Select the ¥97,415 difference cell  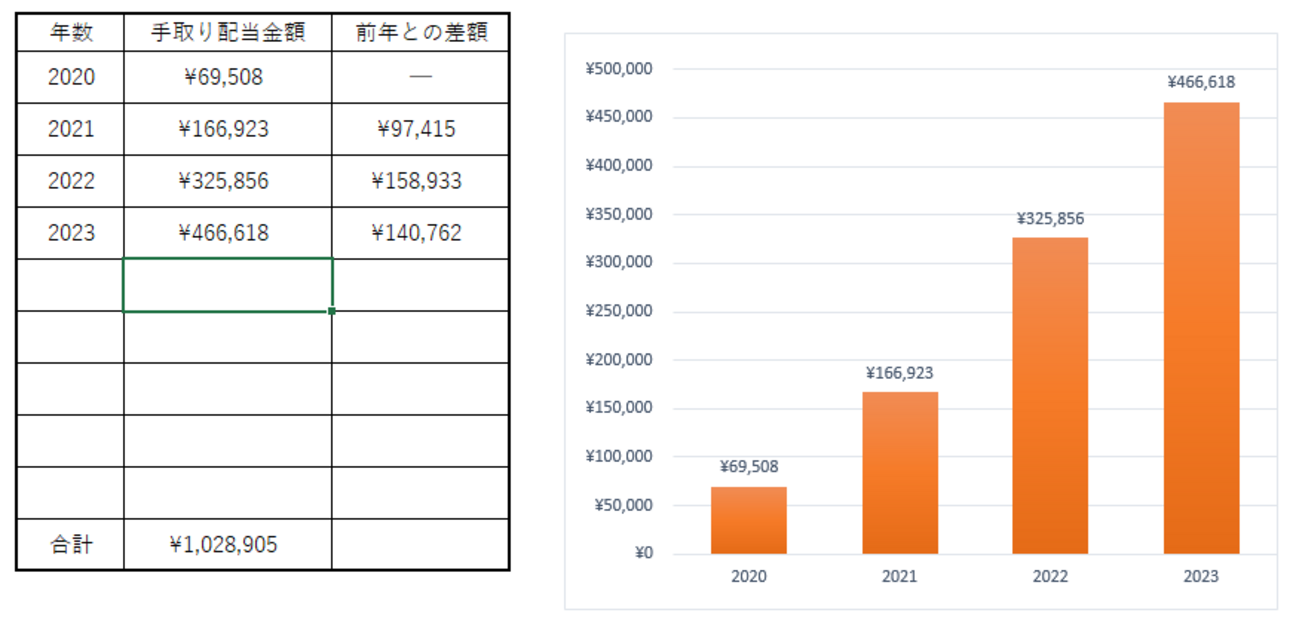(x=418, y=128)
